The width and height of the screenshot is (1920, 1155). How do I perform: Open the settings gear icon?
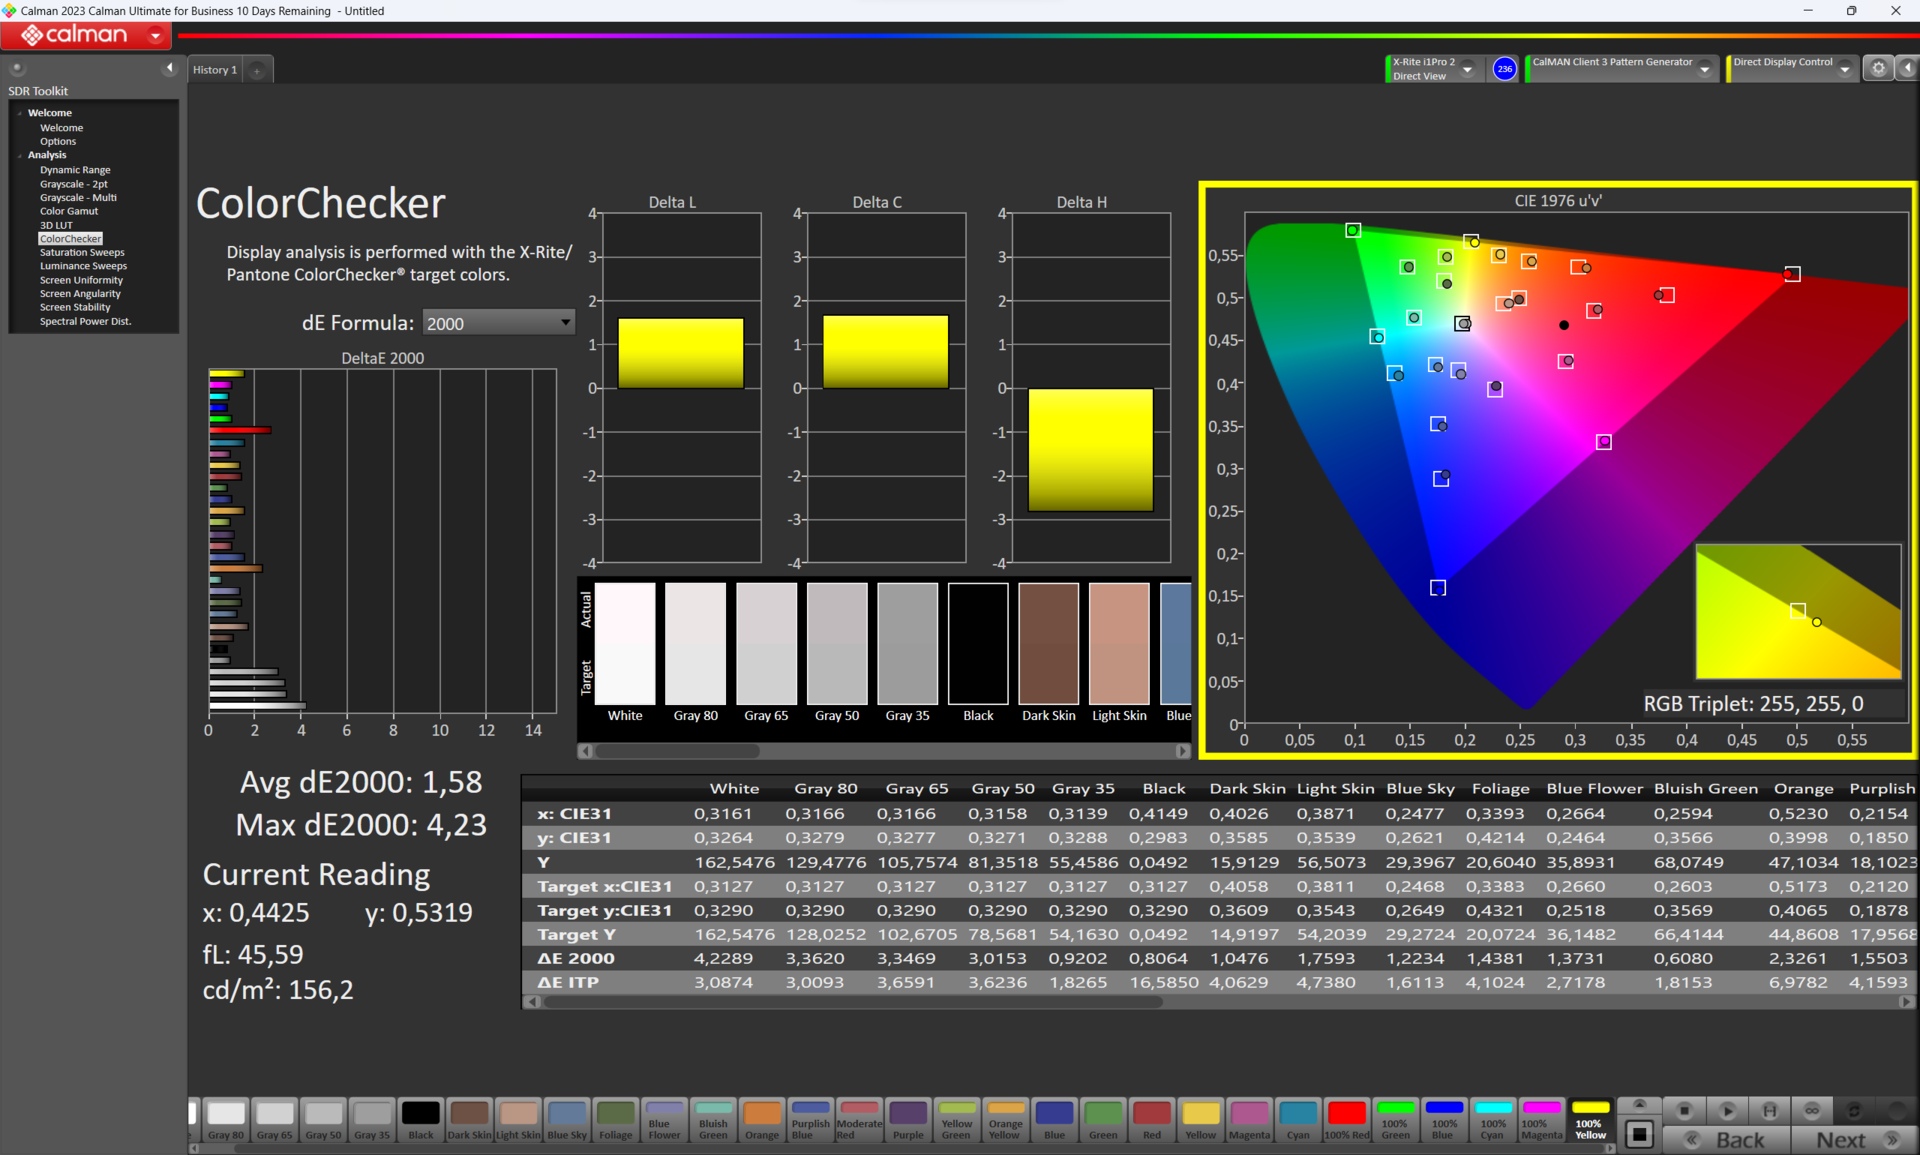[1878, 68]
